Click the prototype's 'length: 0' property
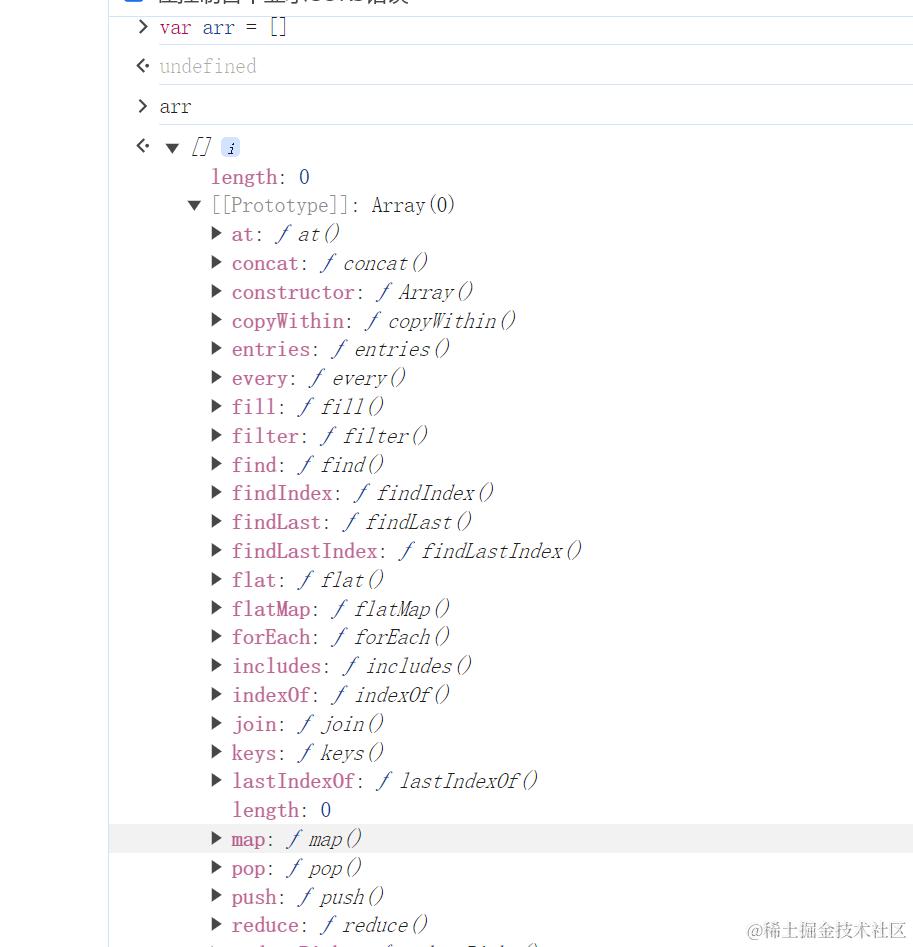The image size is (913, 947). coord(282,810)
